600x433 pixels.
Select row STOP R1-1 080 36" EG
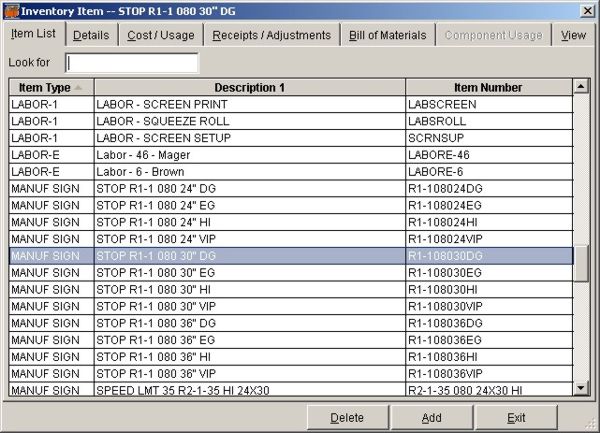click(x=291, y=340)
